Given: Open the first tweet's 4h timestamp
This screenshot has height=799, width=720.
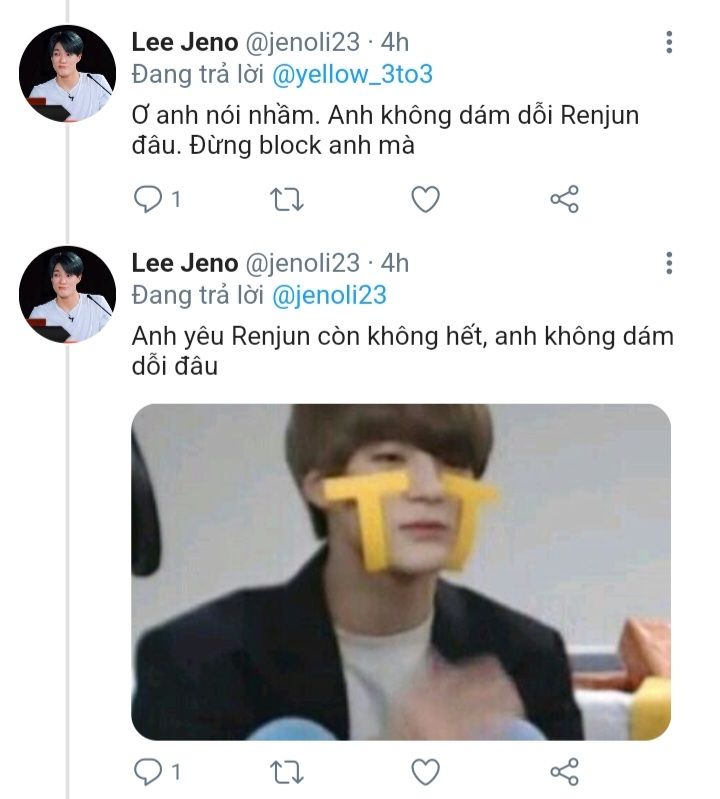Looking at the screenshot, I should [x=395, y=42].
